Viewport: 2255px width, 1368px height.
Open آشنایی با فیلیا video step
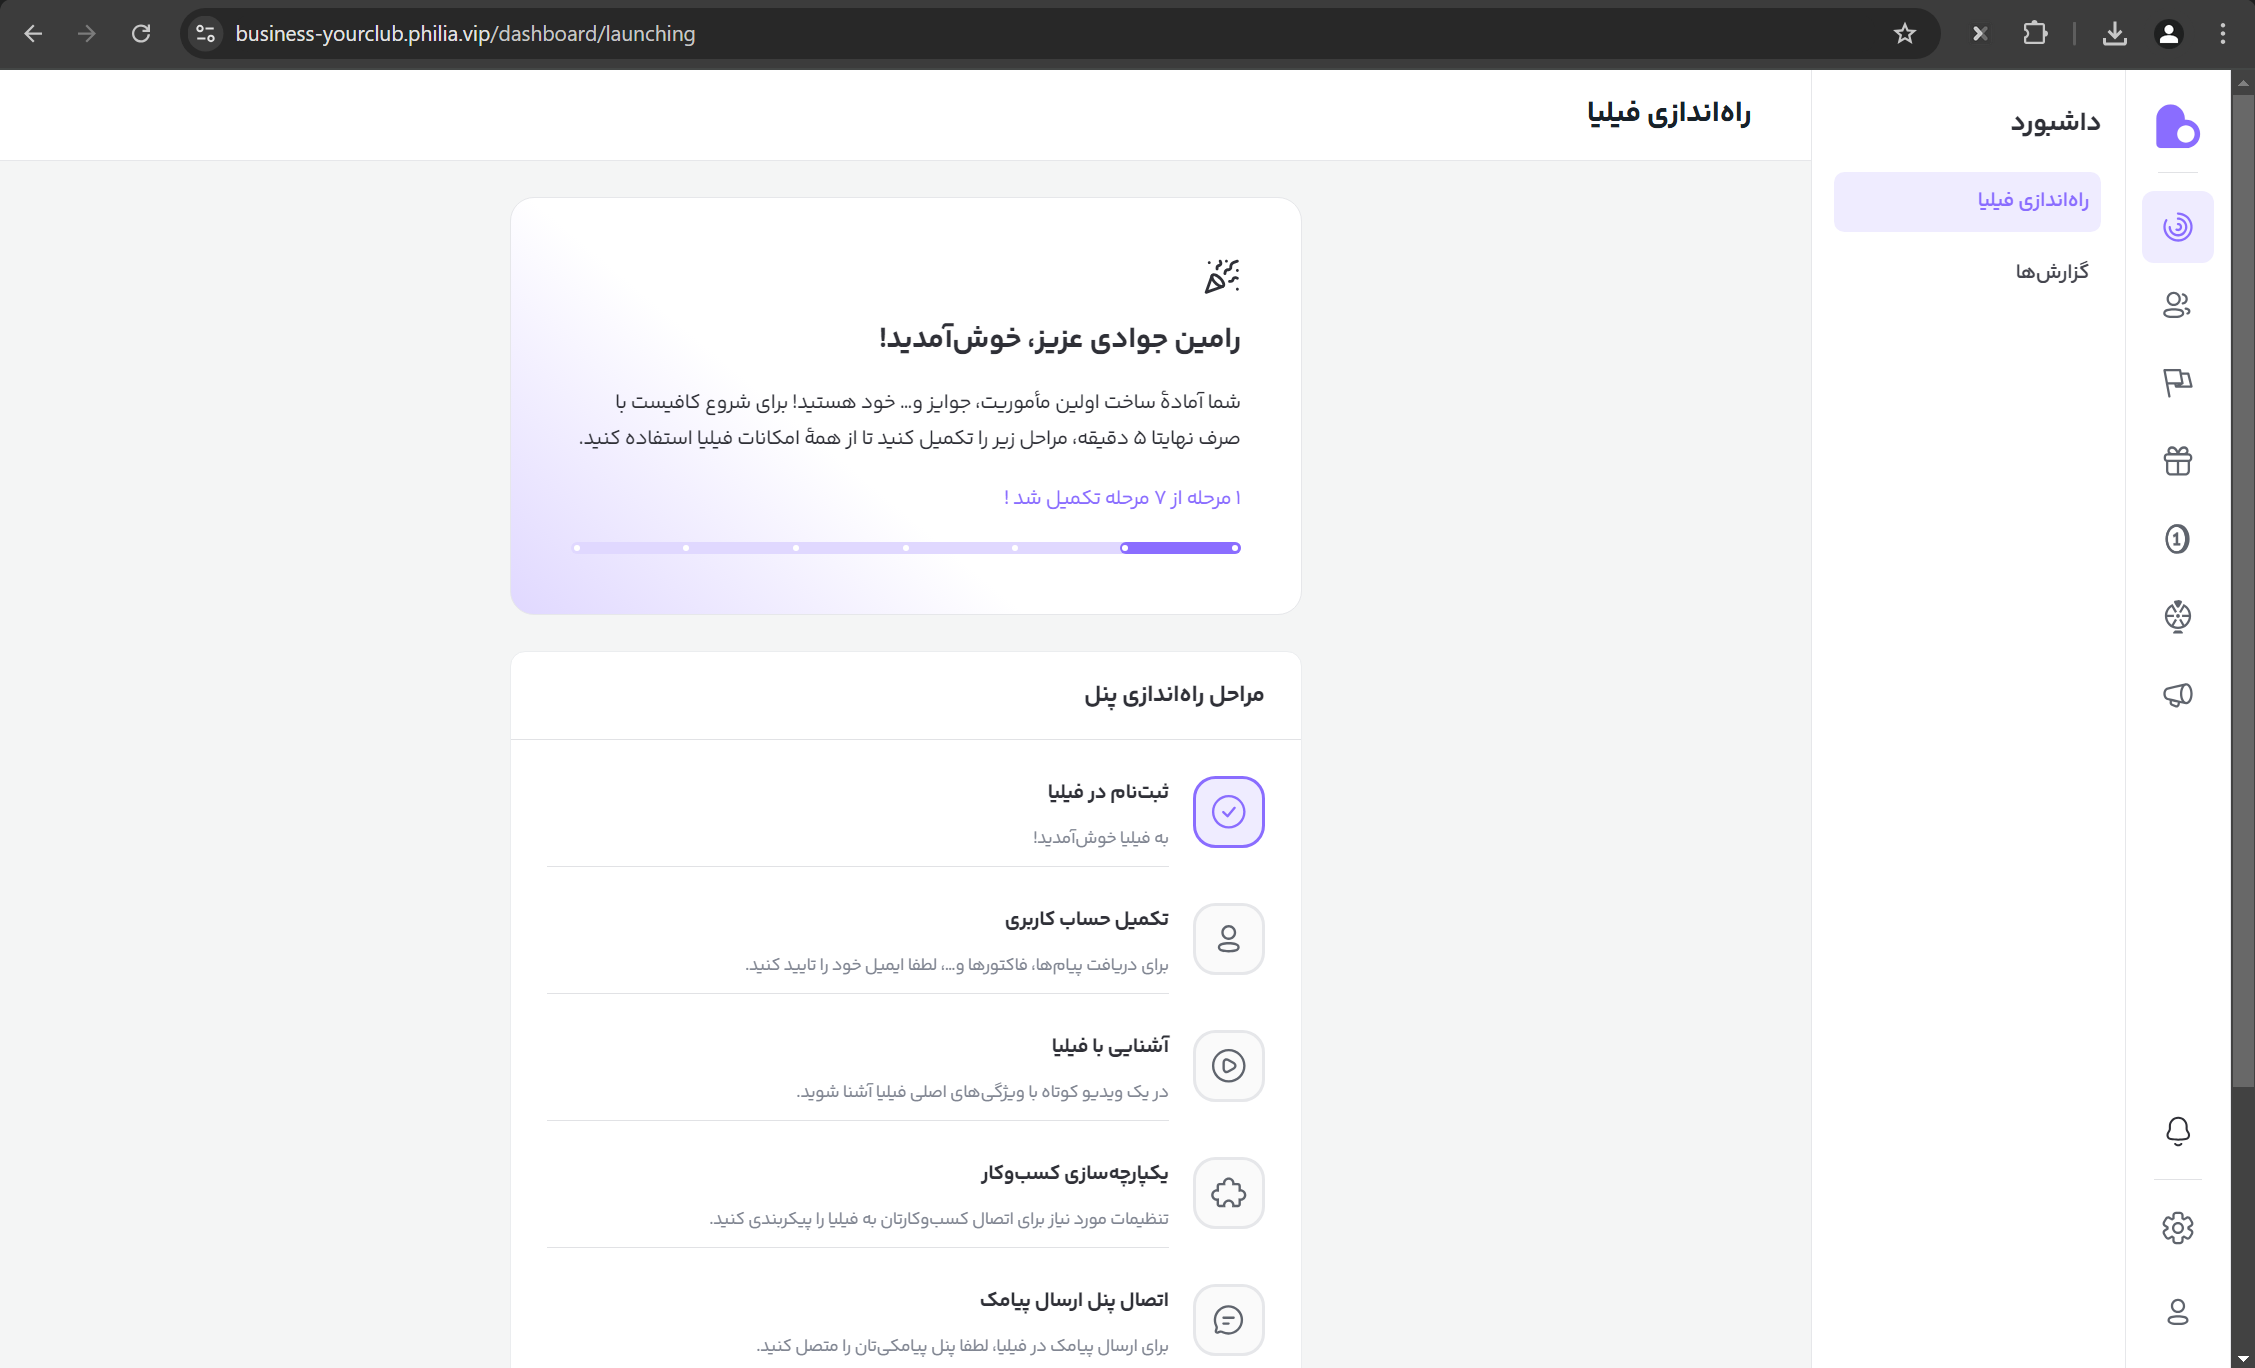point(1109,1046)
